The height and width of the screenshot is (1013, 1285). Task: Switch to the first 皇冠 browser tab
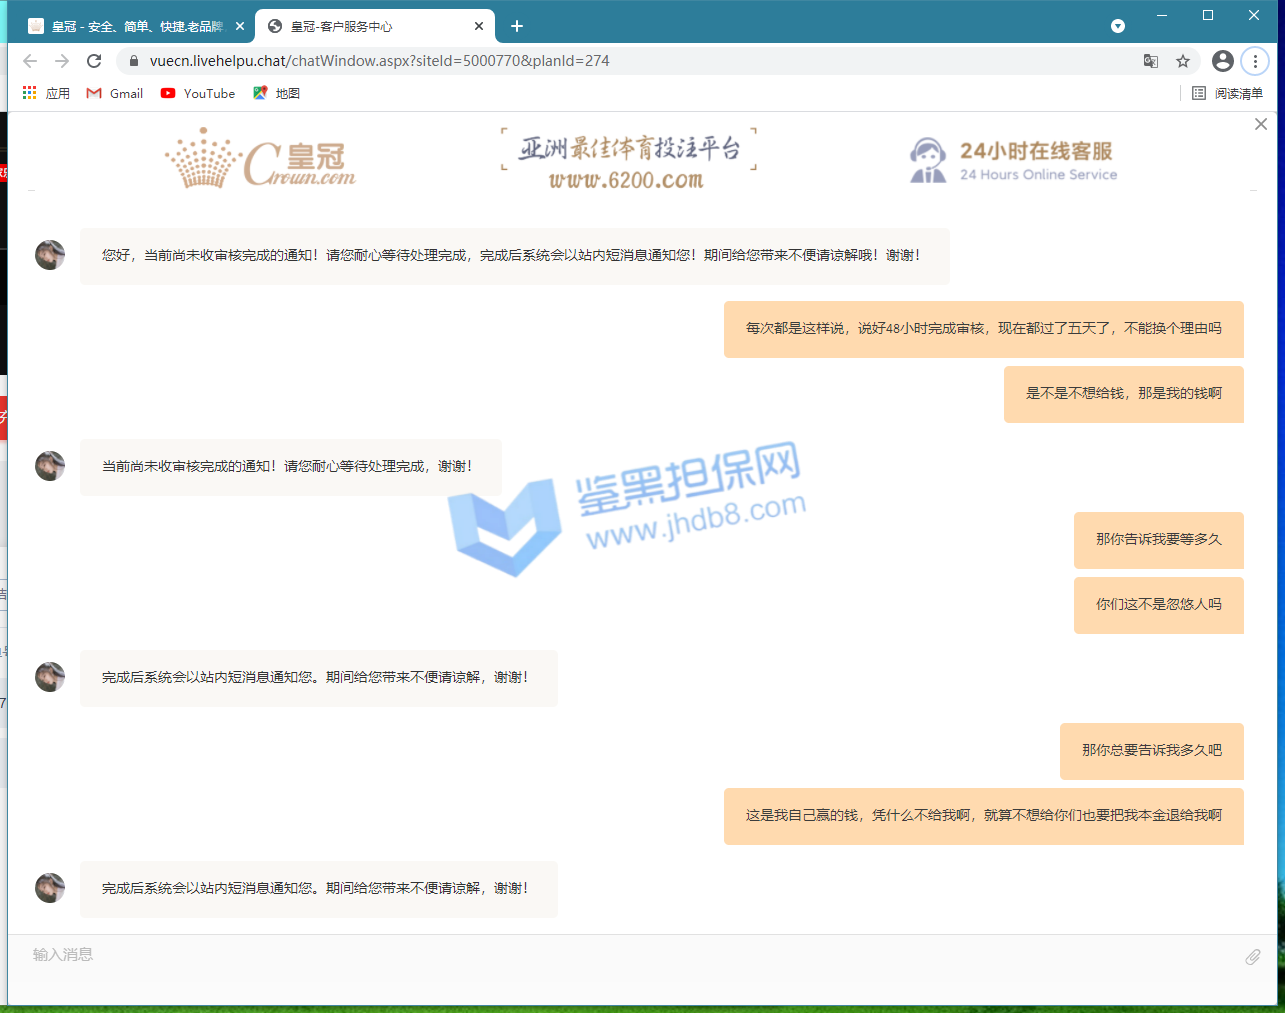click(x=130, y=26)
